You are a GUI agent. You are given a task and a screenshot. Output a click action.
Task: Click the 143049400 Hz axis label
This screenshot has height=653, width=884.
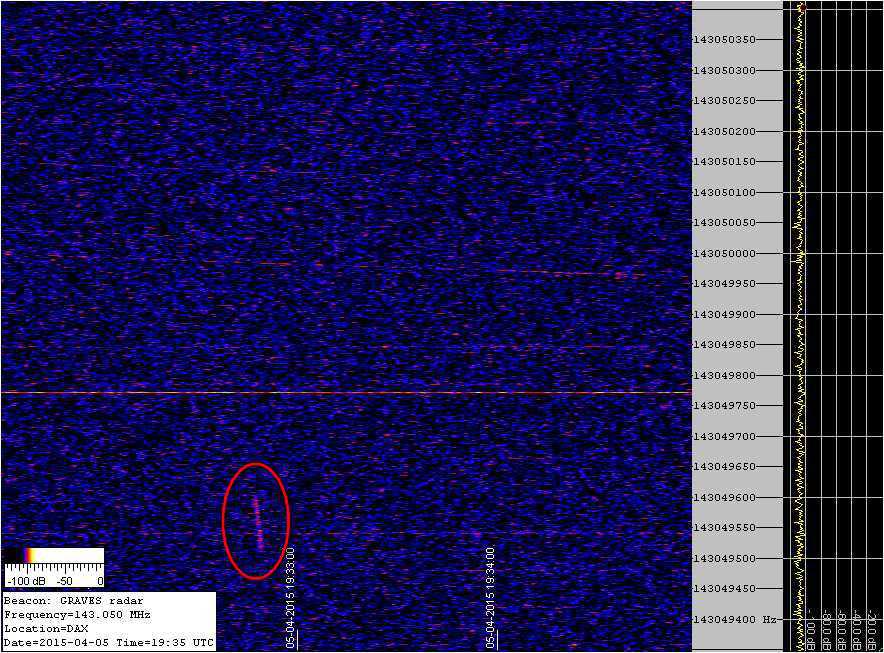pos(735,619)
